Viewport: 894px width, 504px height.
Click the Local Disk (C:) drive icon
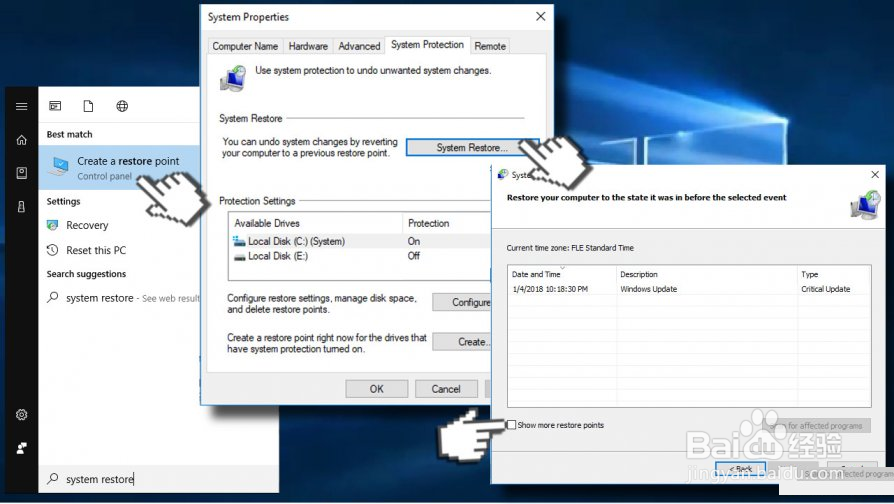click(x=239, y=241)
